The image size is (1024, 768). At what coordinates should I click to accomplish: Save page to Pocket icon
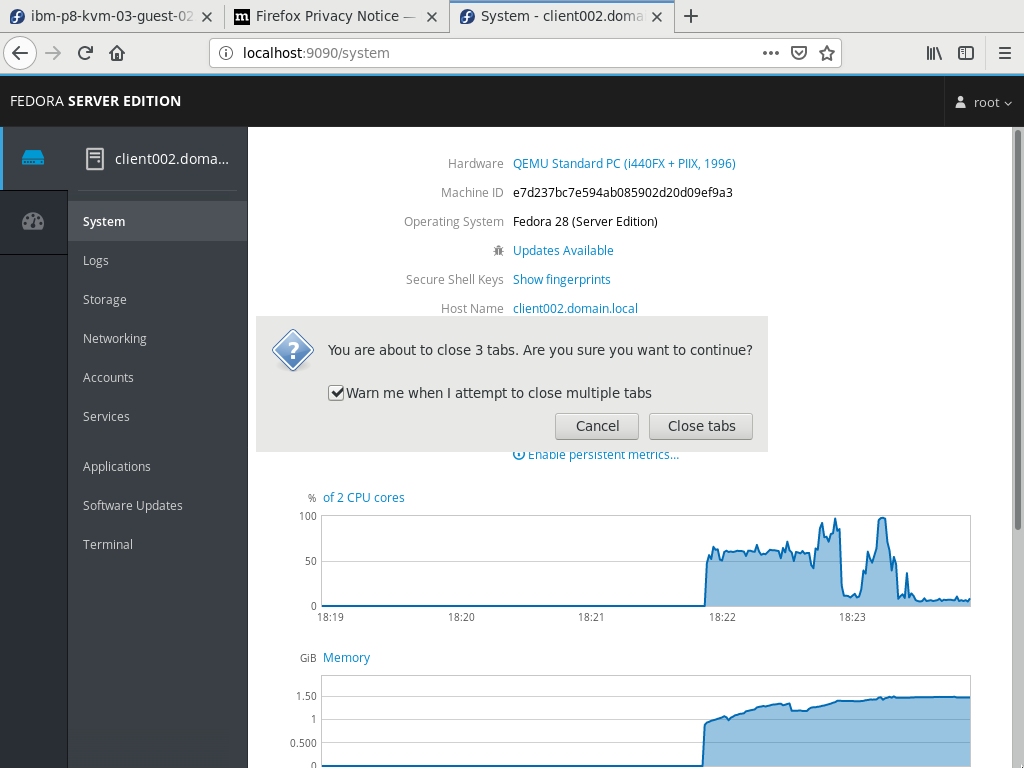(x=799, y=53)
